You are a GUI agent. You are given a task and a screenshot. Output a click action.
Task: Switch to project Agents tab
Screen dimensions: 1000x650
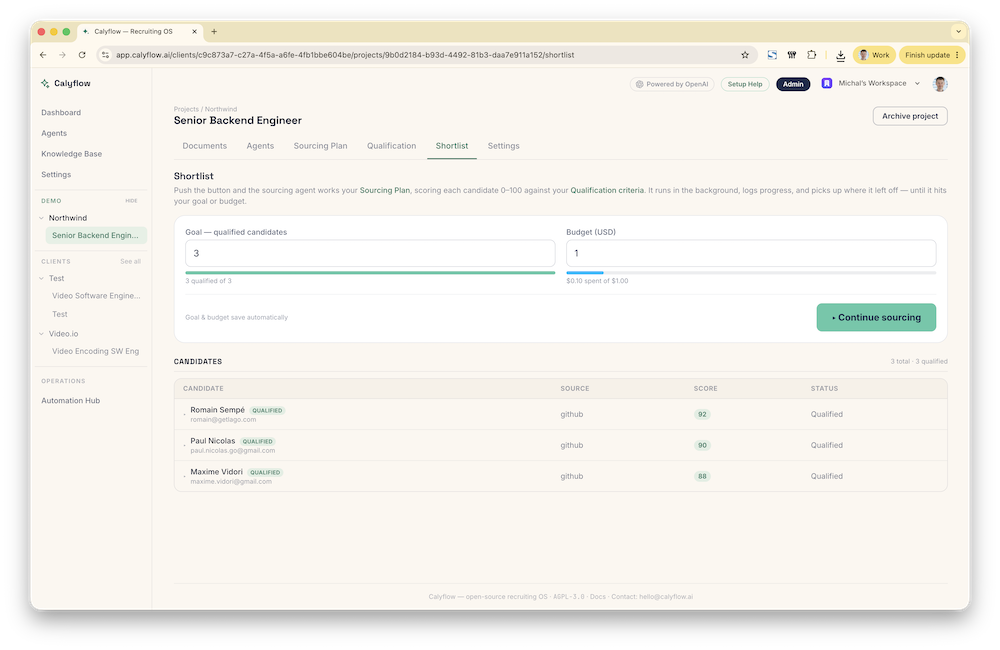coord(260,146)
